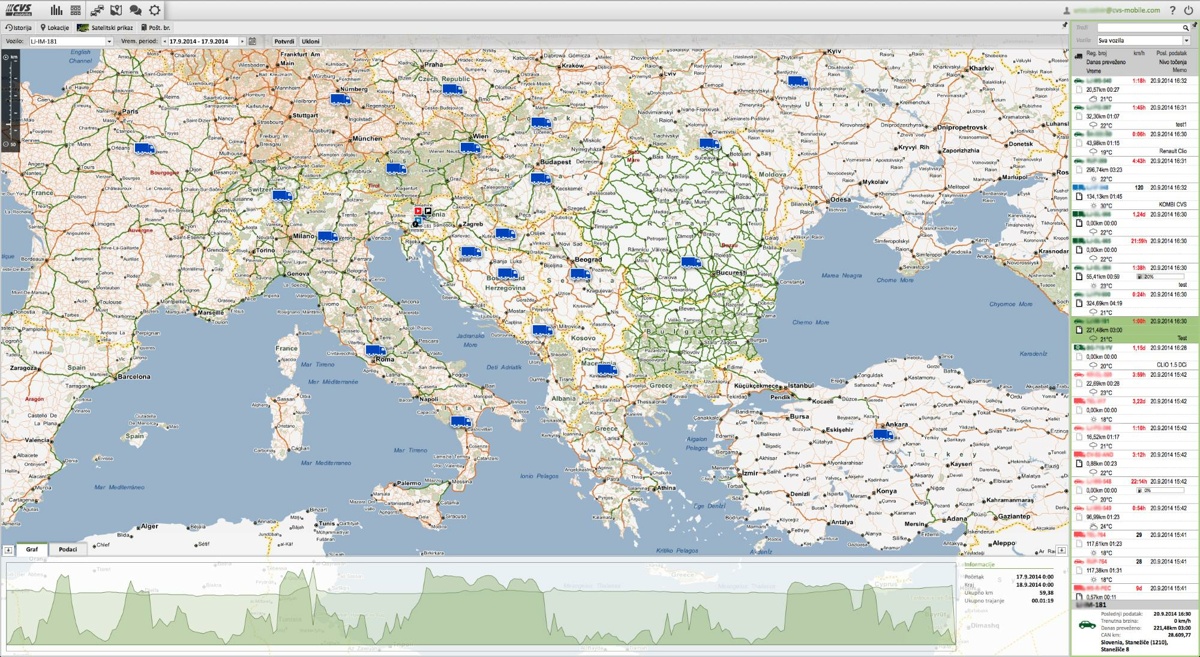The width and height of the screenshot is (1200, 657).
Task: Click the power logout icon
Action: (x=1188, y=10)
